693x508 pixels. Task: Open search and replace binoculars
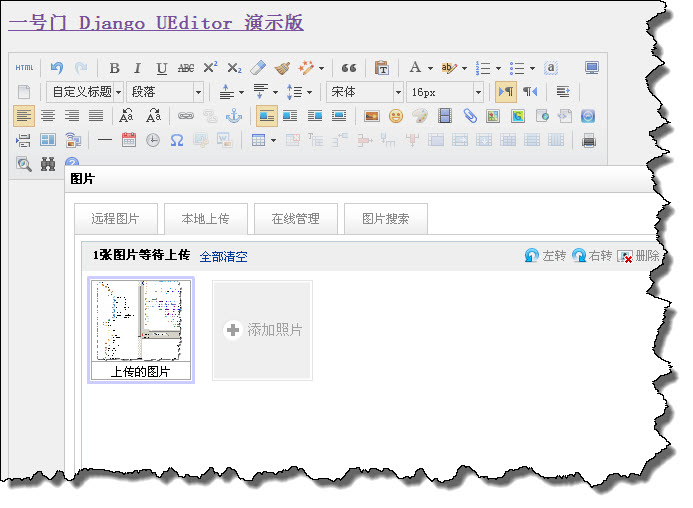coord(48,164)
